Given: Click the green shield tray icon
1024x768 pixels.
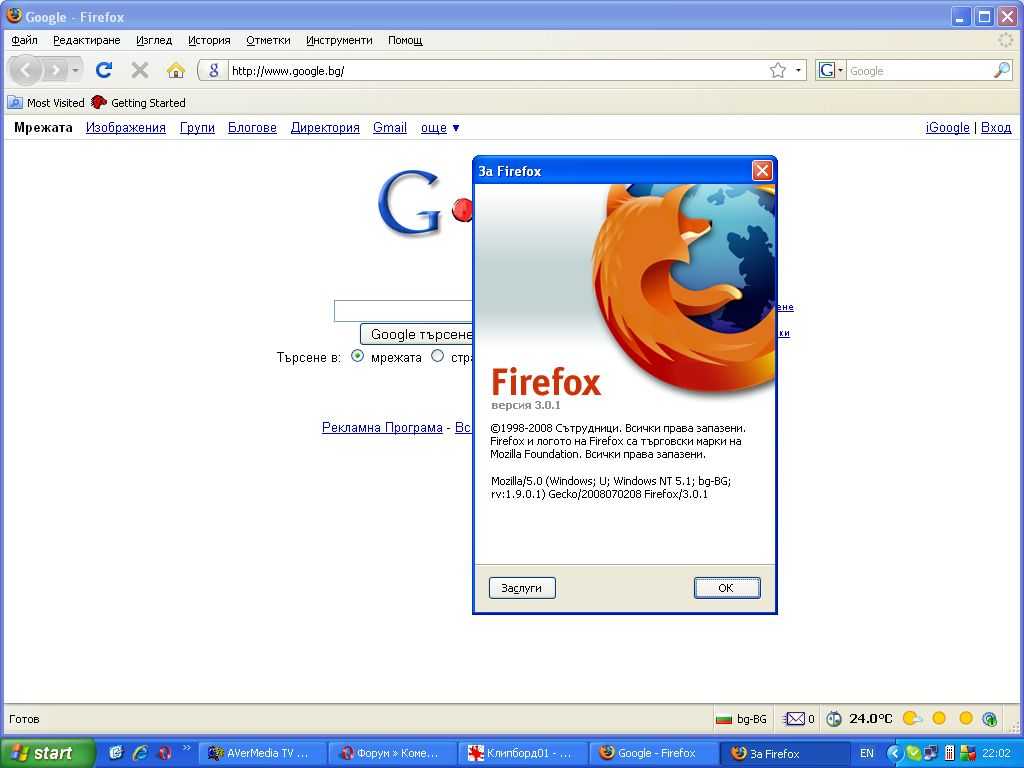Looking at the screenshot, I should (913, 753).
